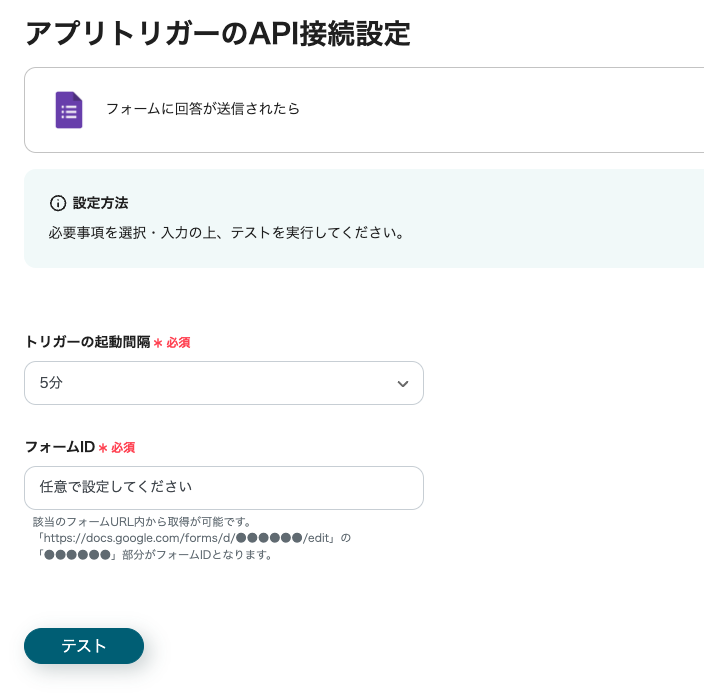The image size is (704, 693).
Task: Click the トリガーの起動間隔 field label
Action: tap(87, 342)
